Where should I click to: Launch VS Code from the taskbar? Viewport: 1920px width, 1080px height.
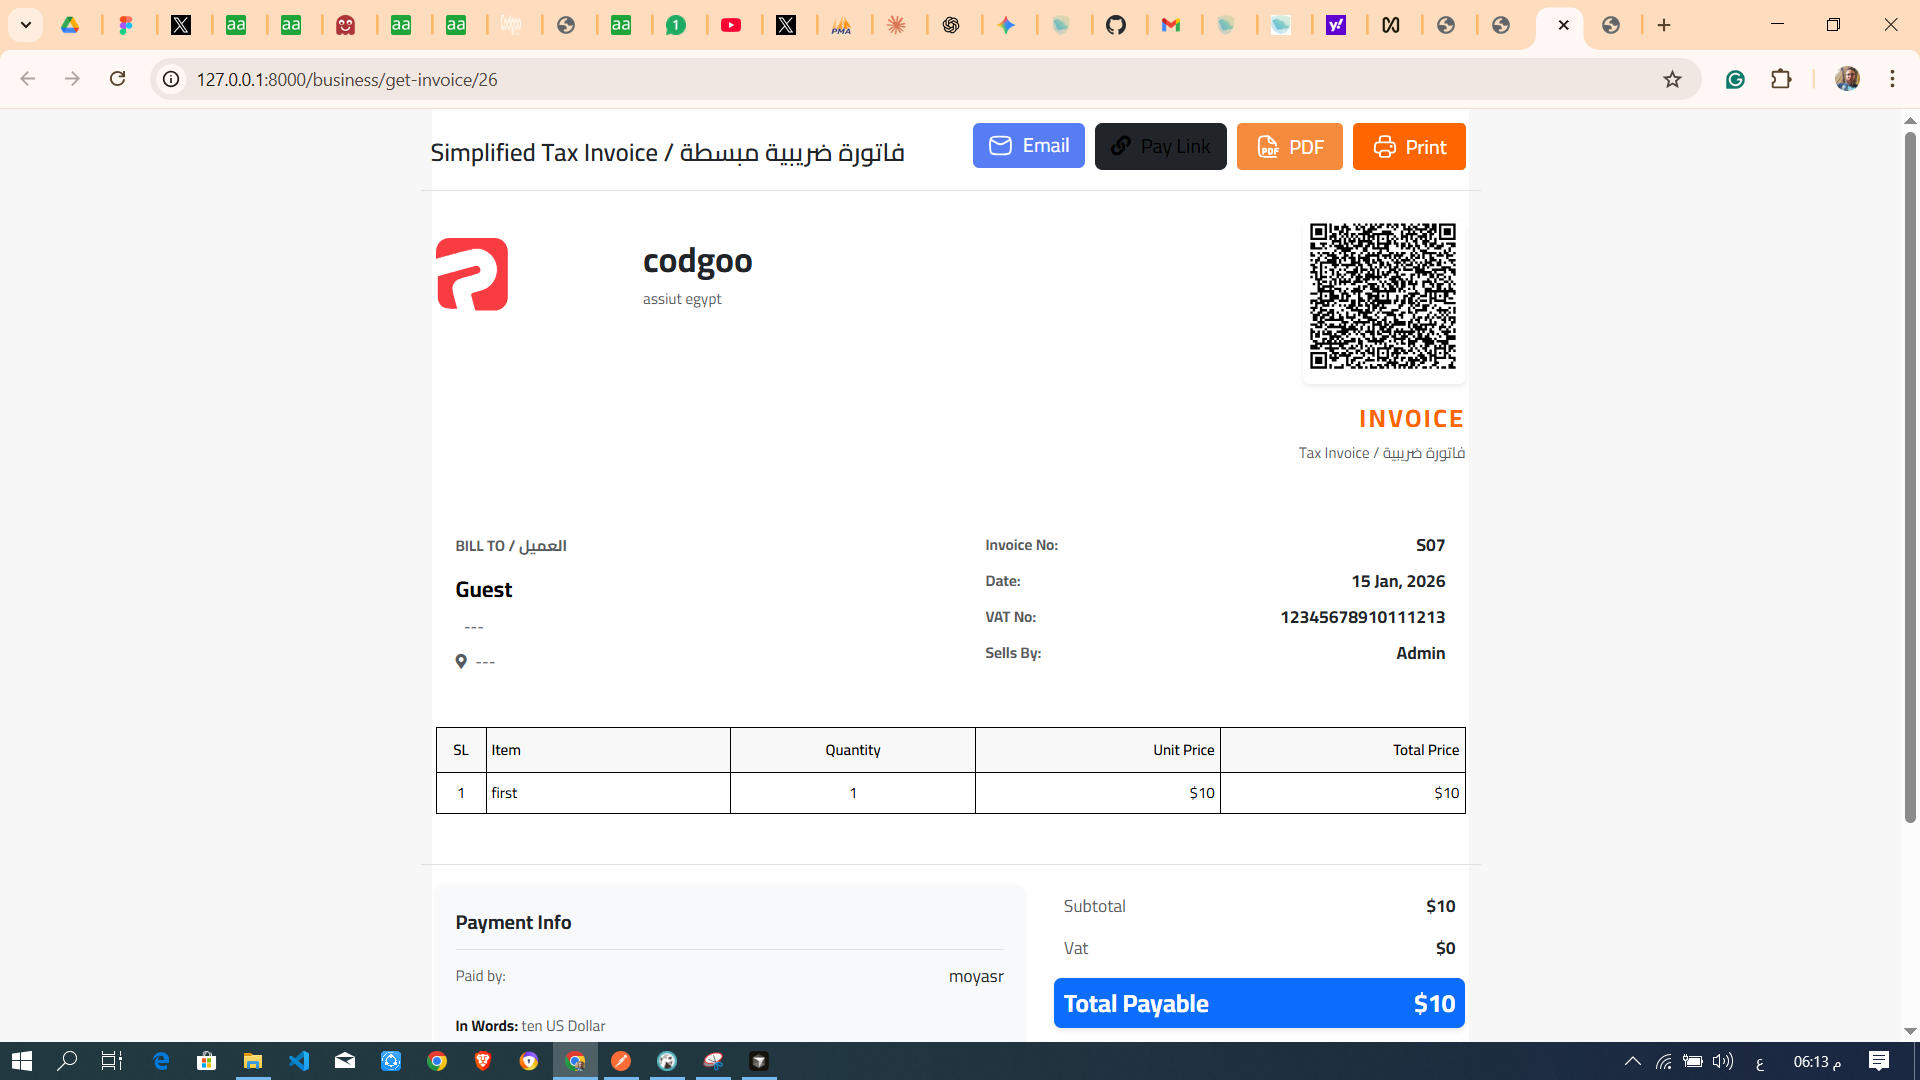pyautogui.click(x=299, y=1061)
